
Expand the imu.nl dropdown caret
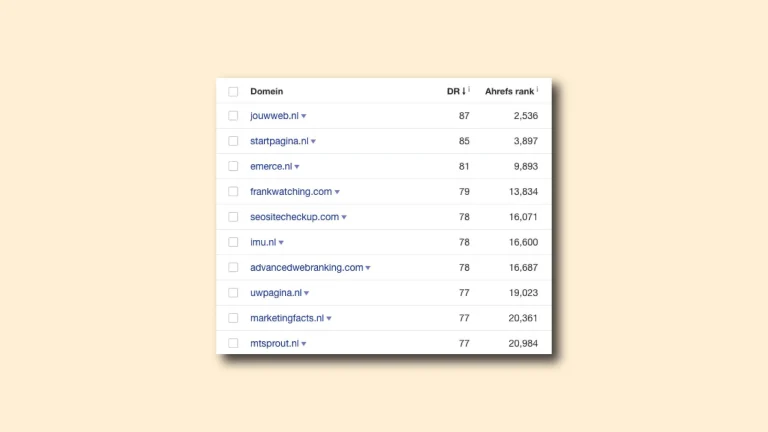281,243
